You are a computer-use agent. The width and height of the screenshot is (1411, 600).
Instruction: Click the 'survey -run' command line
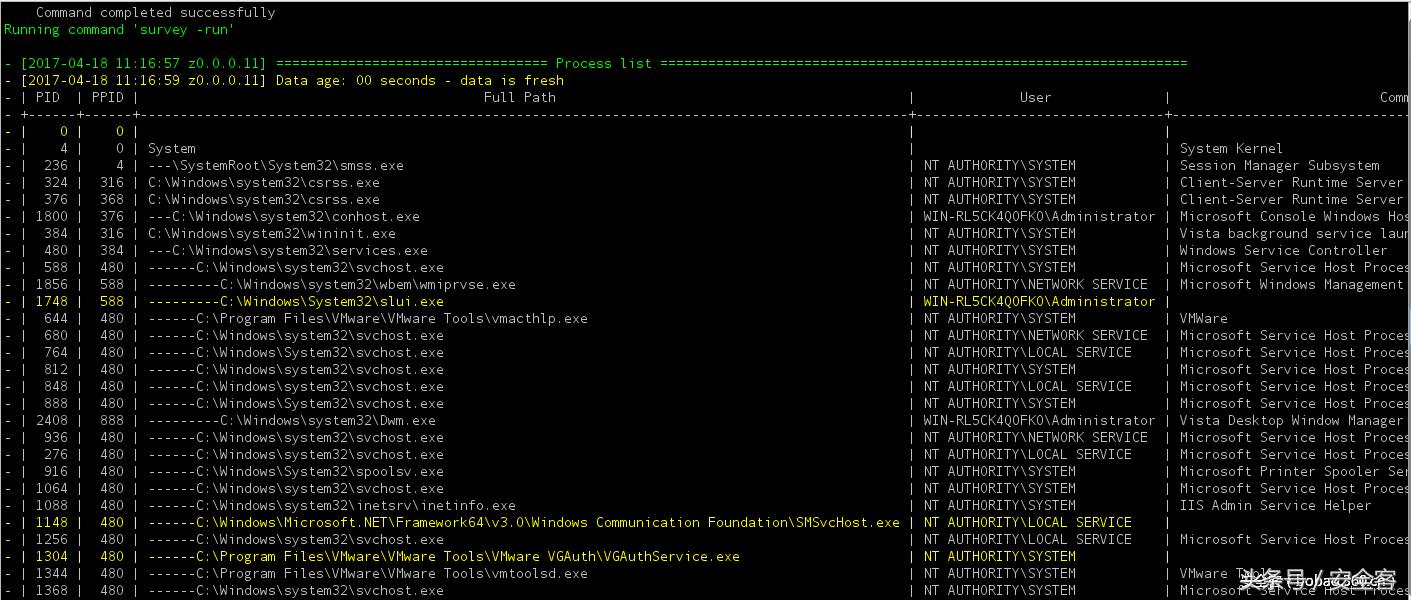[x=119, y=29]
